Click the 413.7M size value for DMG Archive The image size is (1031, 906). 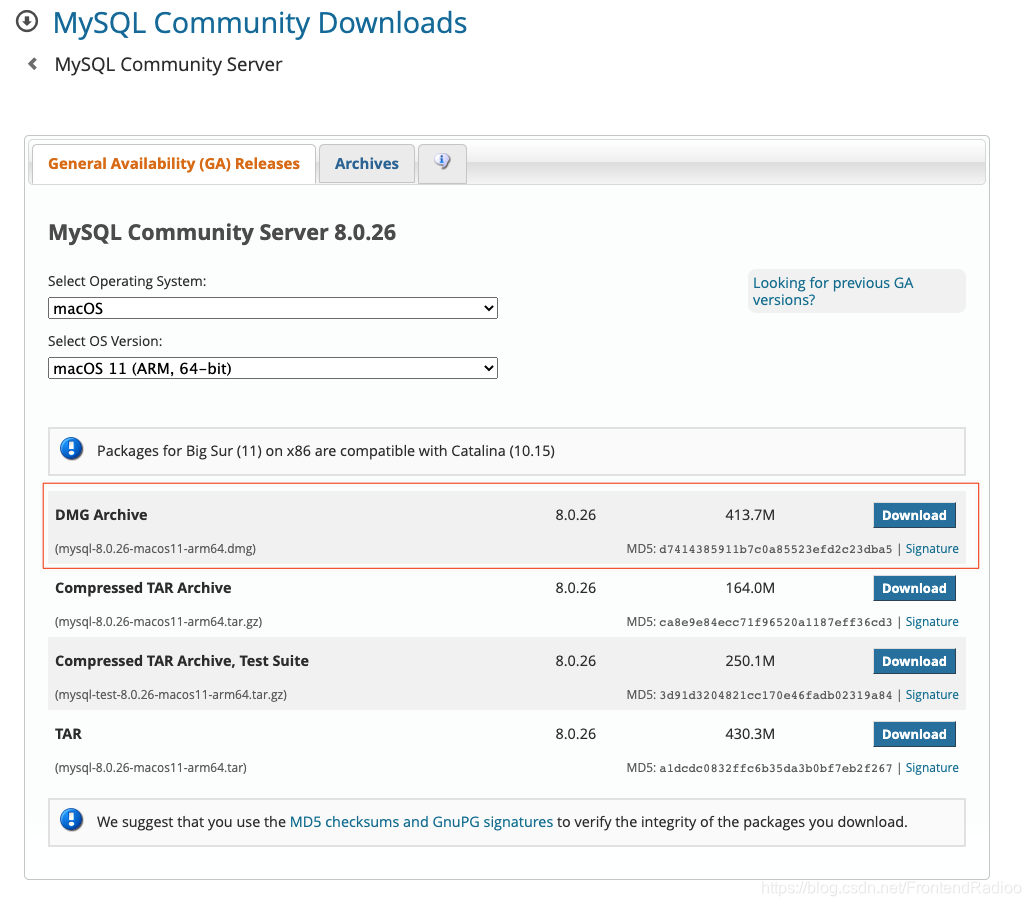750,515
